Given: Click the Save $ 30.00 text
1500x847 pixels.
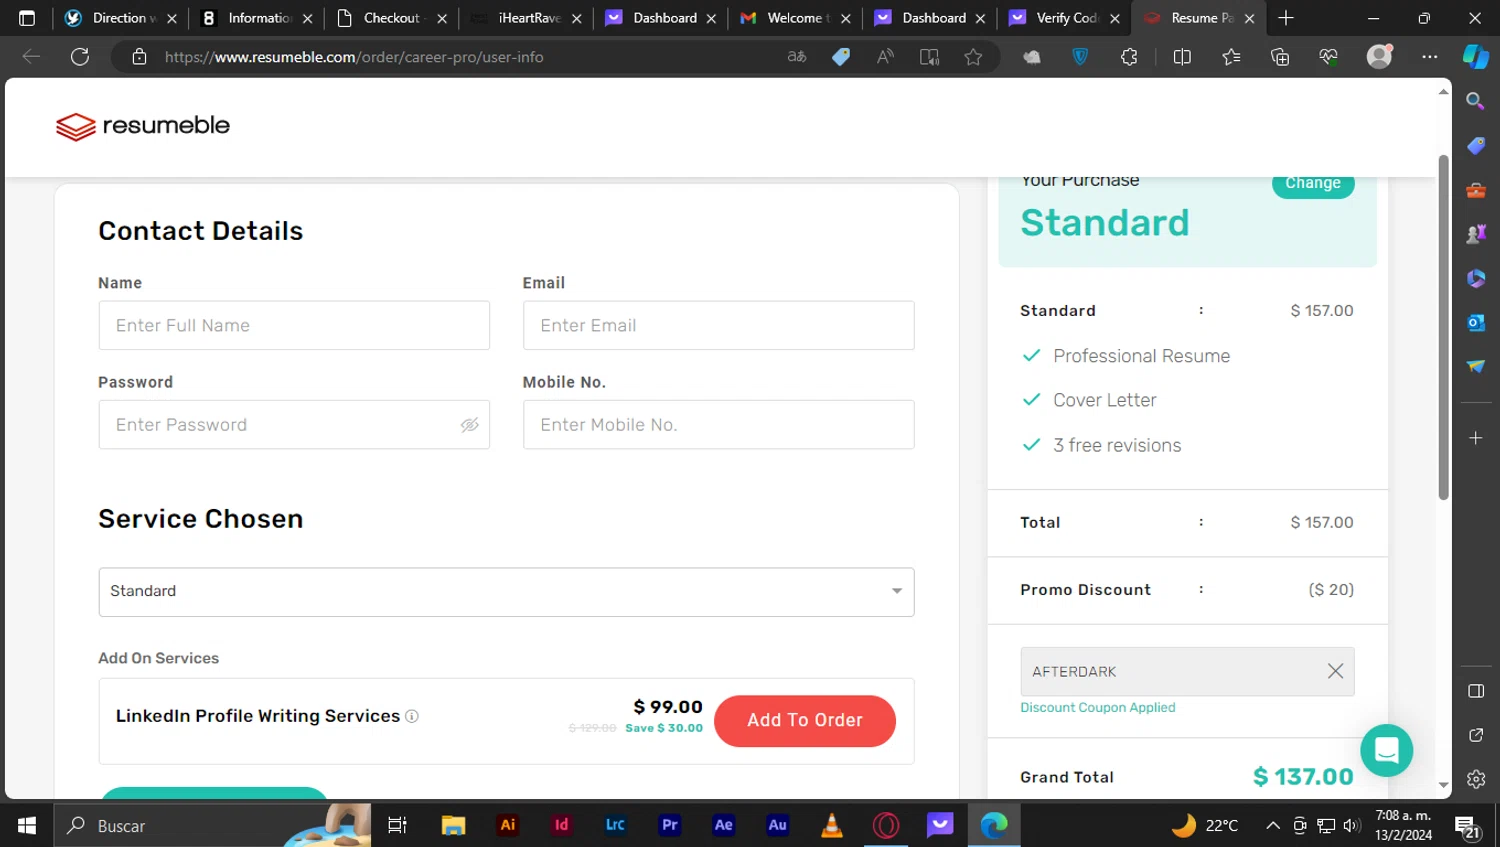Looking at the screenshot, I should [x=664, y=728].
